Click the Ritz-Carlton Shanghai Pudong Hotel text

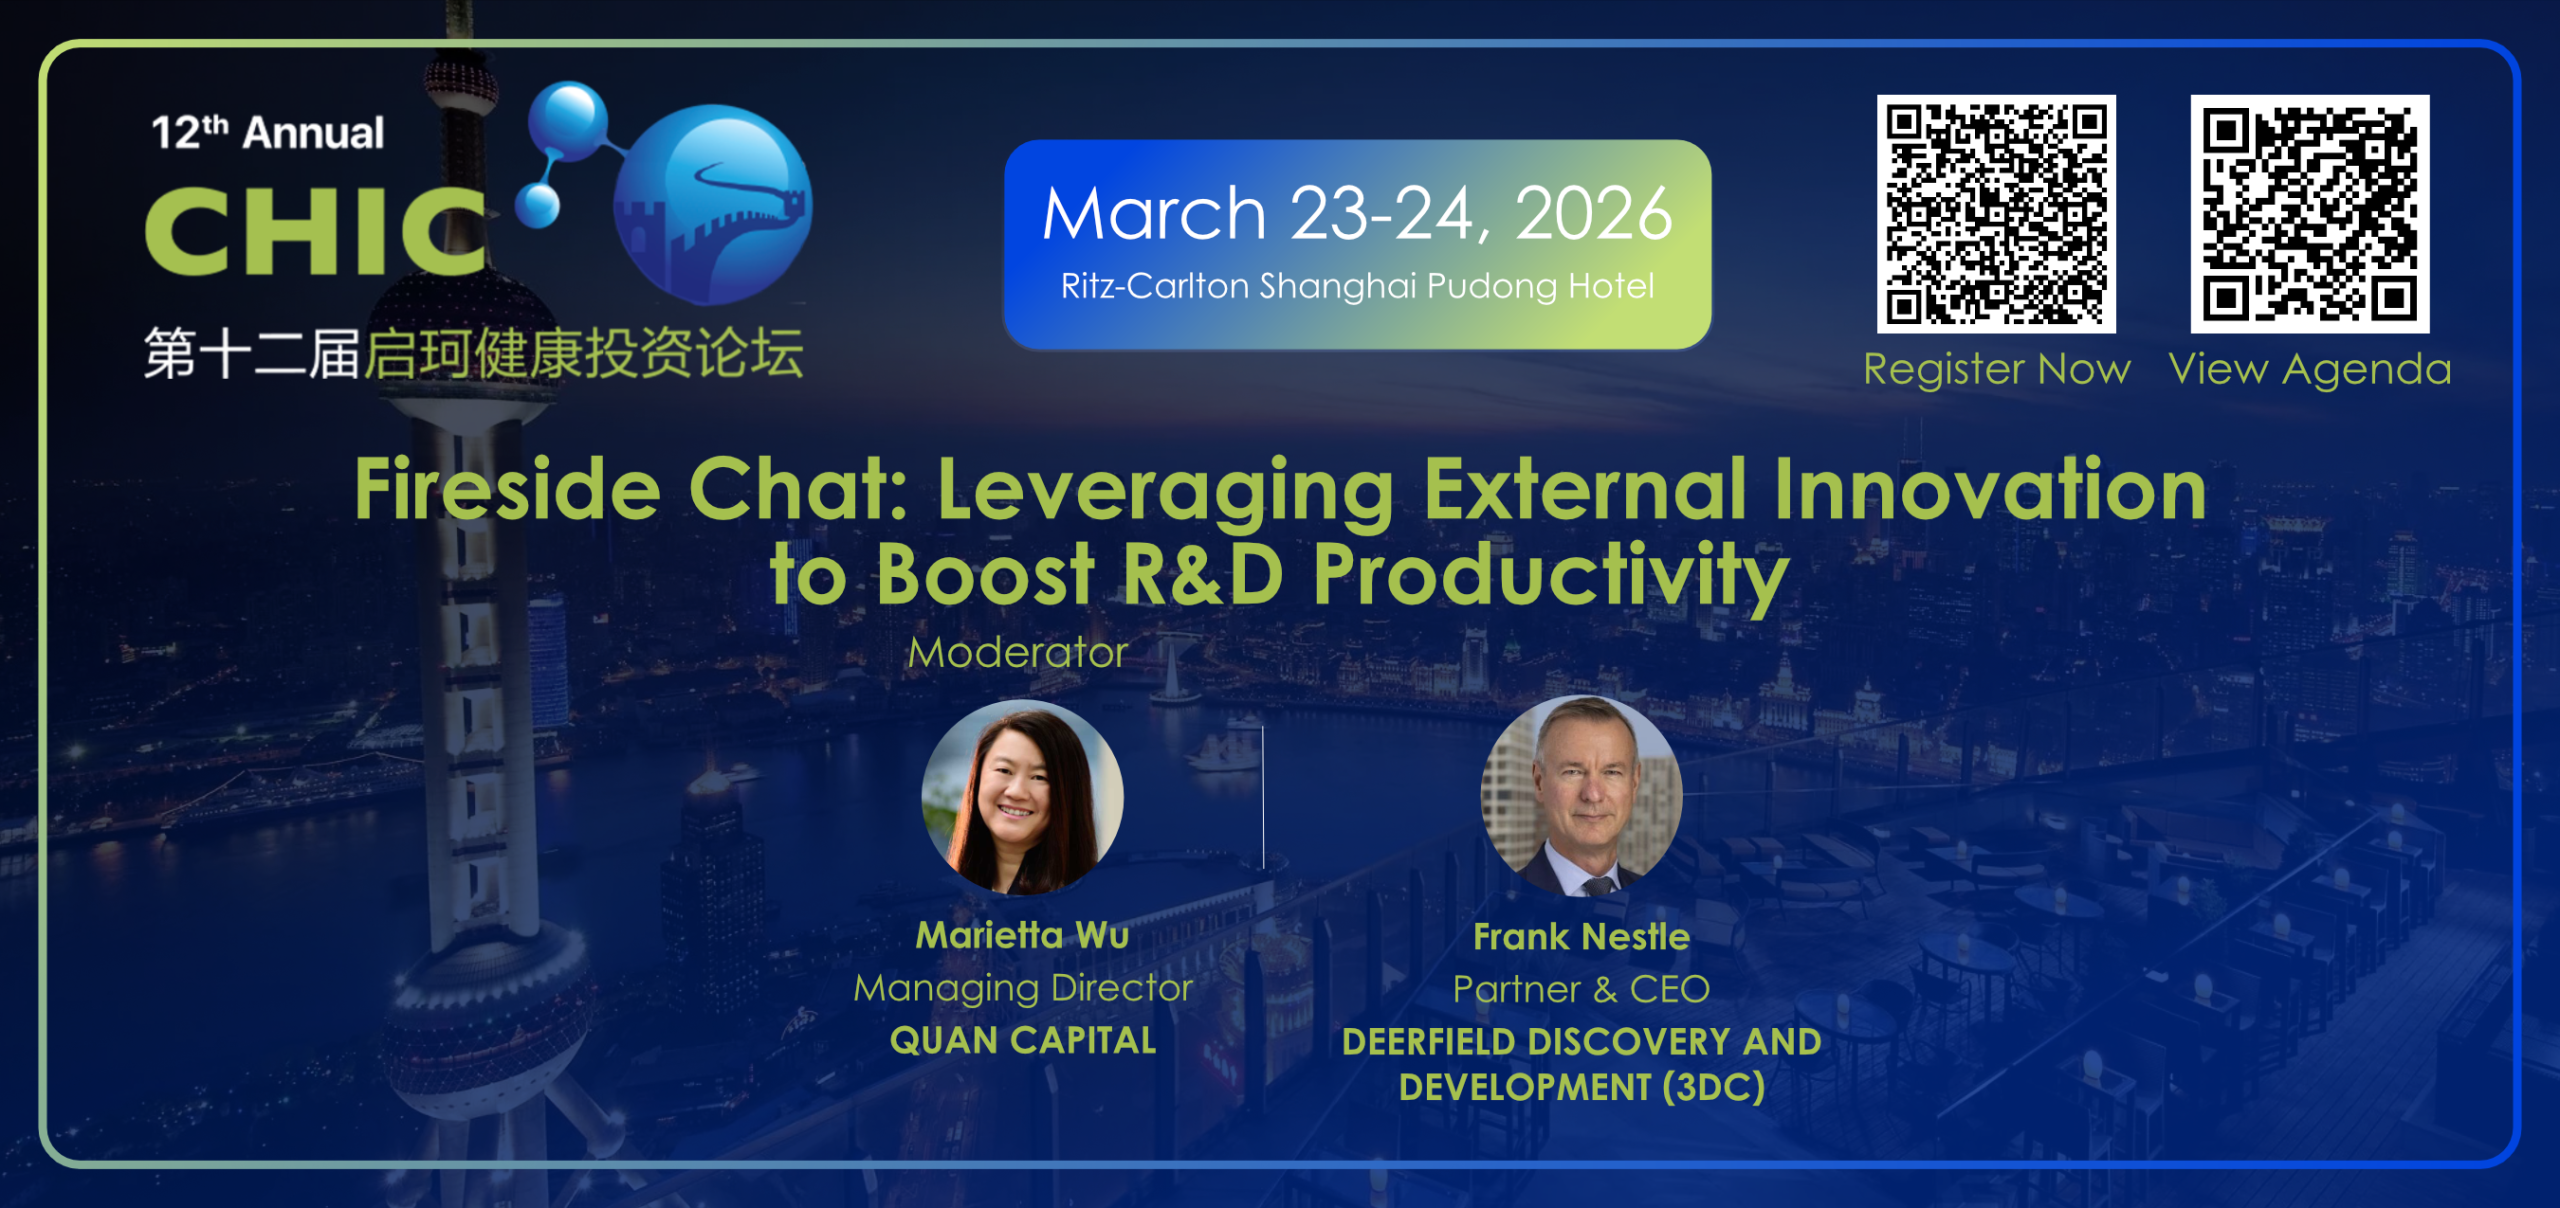point(1356,287)
